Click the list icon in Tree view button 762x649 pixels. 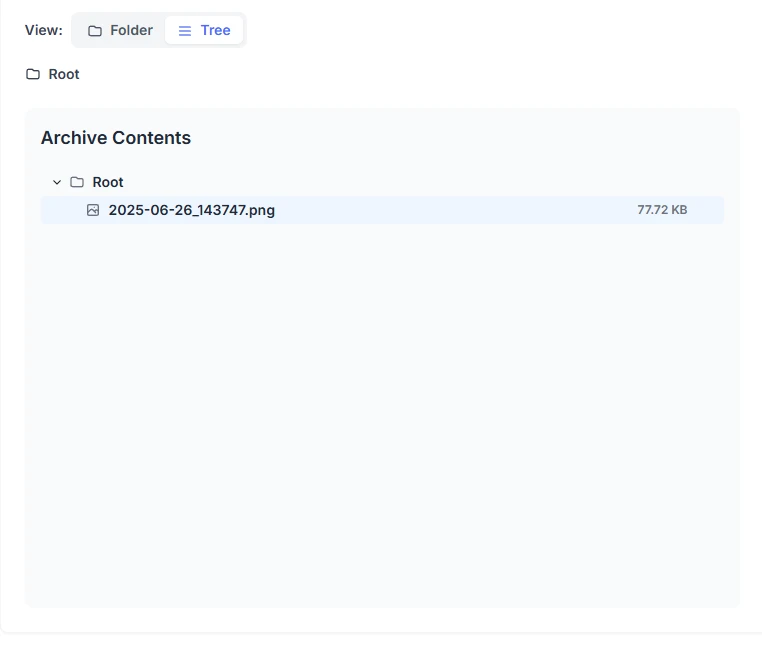(185, 31)
